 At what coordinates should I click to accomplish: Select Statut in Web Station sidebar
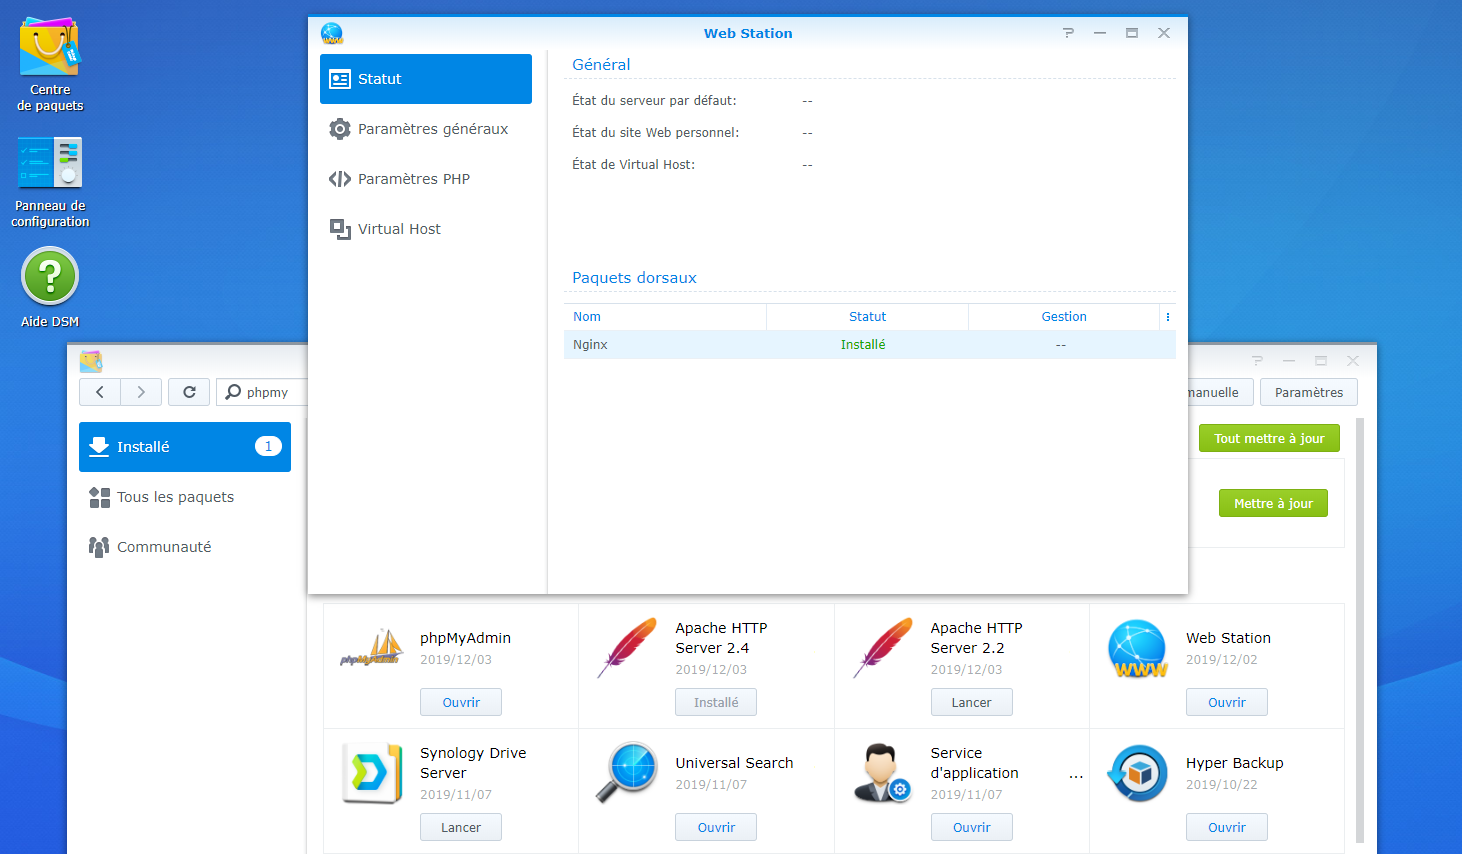(x=426, y=79)
